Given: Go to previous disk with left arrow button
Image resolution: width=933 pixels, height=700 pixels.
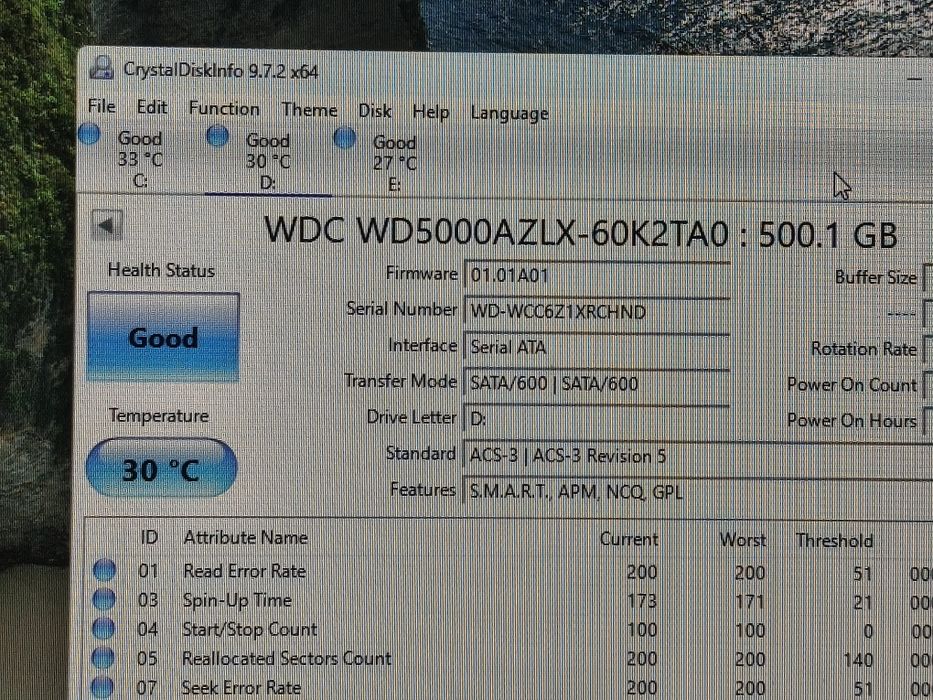Looking at the screenshot, I should 107,225.
